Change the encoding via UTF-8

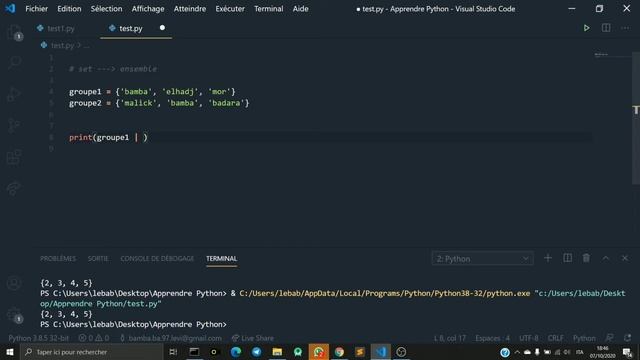click(x=529, y=338)
